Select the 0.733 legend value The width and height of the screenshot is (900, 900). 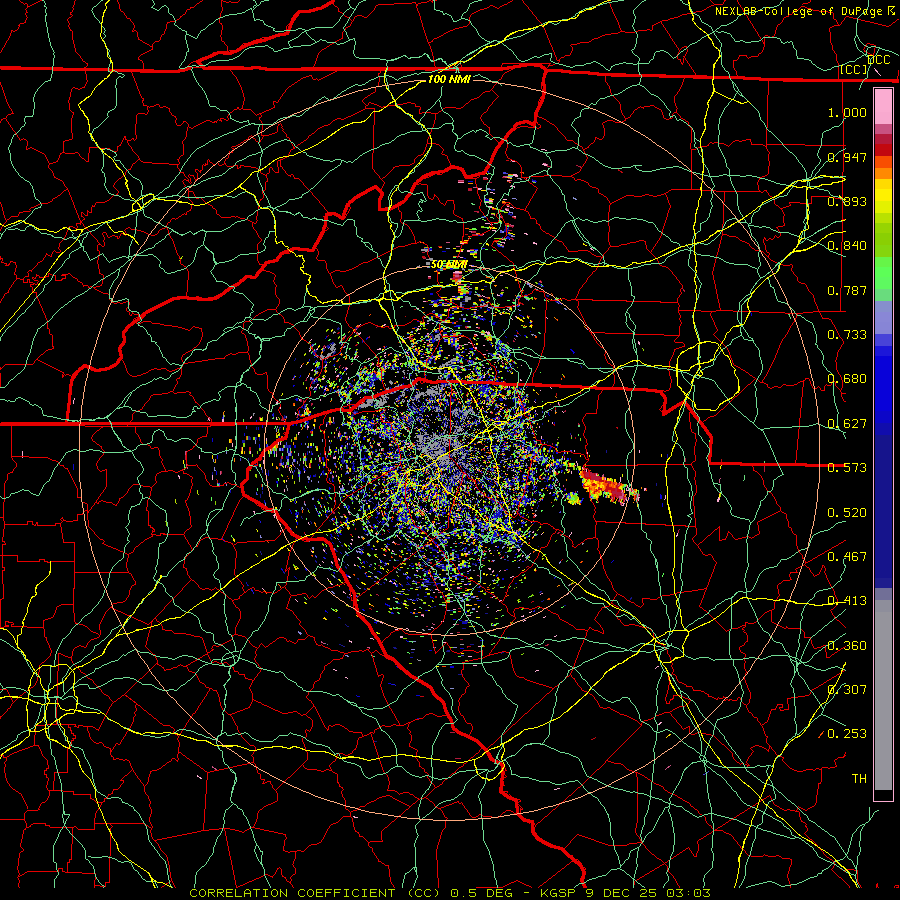[847, 335]
